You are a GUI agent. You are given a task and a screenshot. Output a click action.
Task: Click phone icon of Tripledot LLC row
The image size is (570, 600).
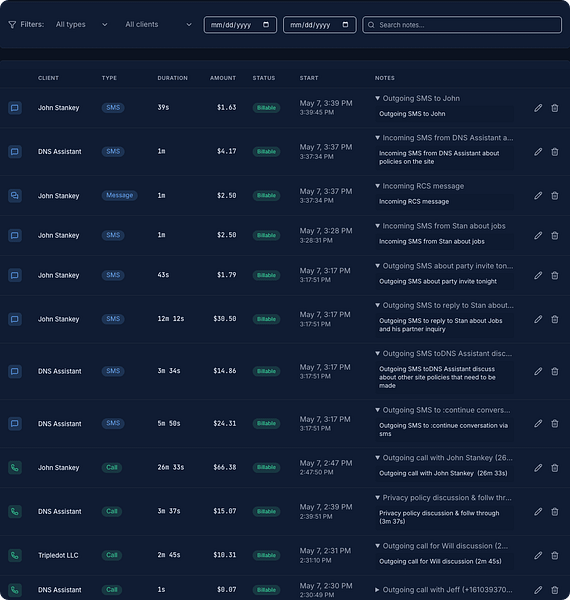pos(15,555)
